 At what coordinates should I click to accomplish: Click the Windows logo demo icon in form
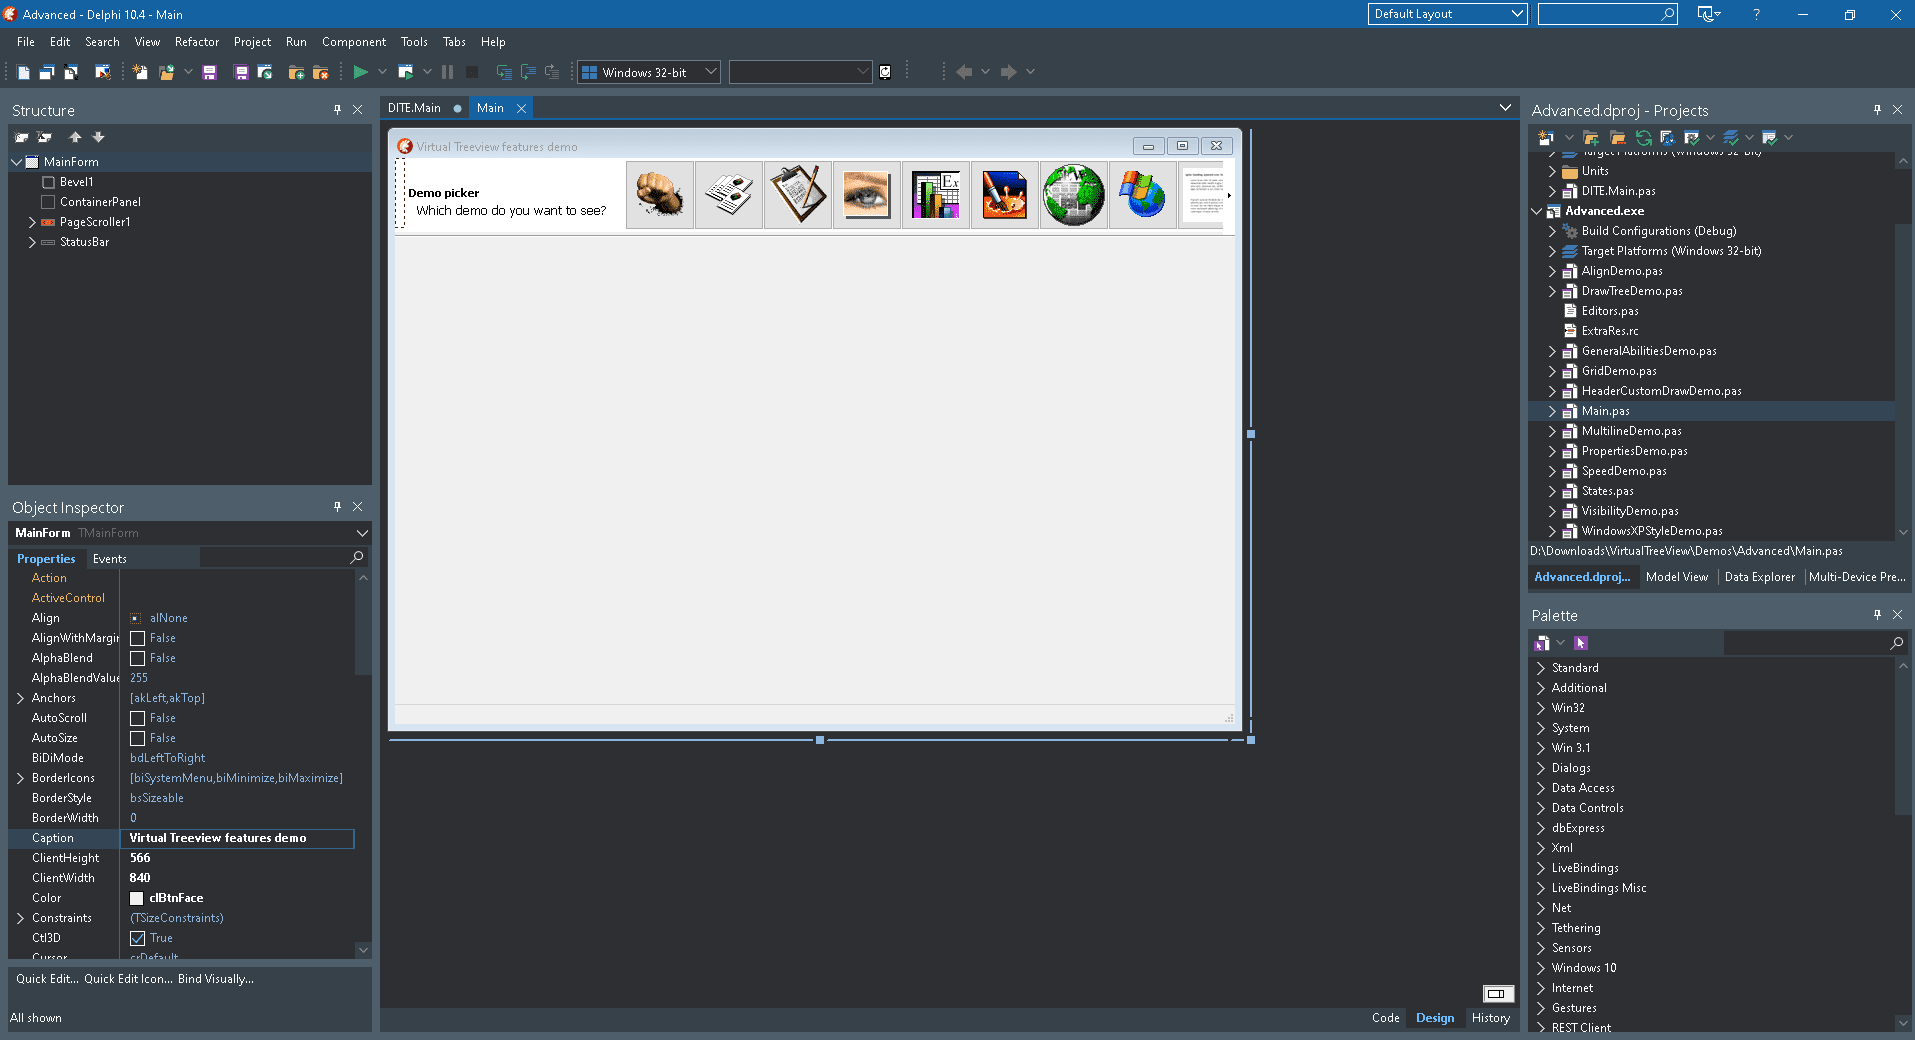[1143, 195]
